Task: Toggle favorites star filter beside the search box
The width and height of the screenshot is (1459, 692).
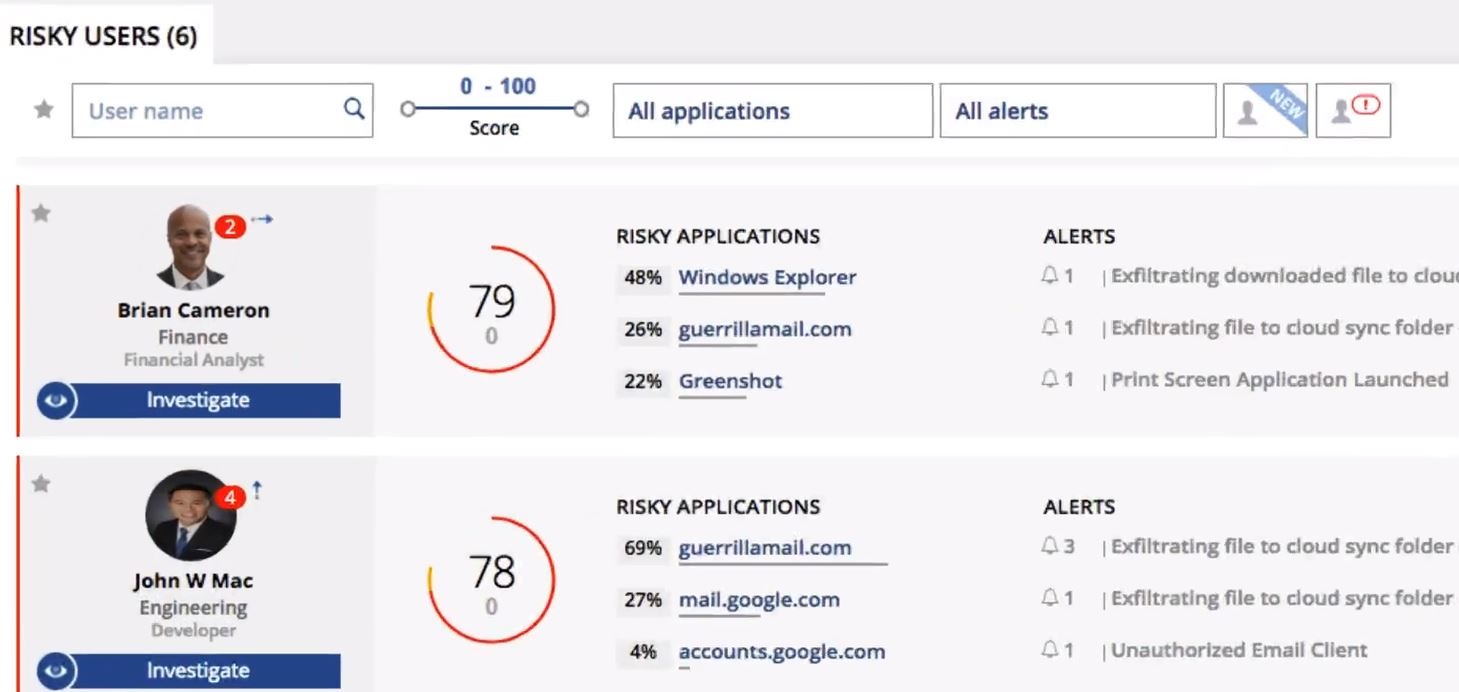Action: 44,110
